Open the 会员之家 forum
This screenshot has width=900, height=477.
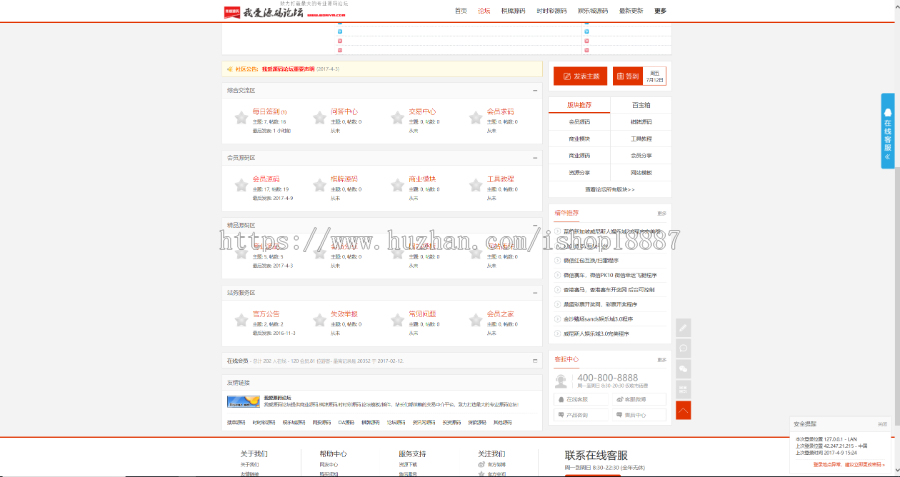click(501, 314)
